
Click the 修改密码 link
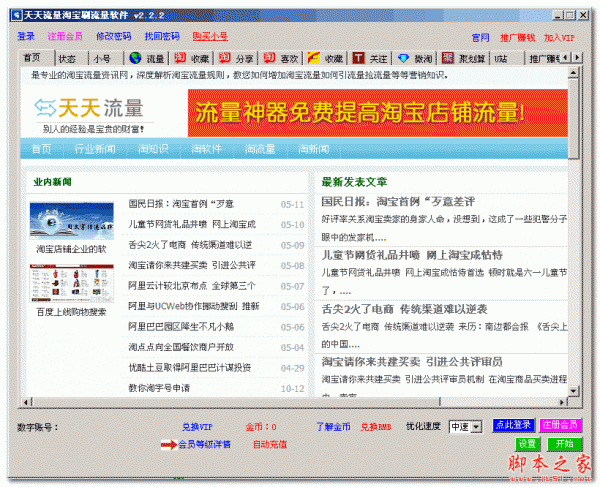[x=114, y=36]
